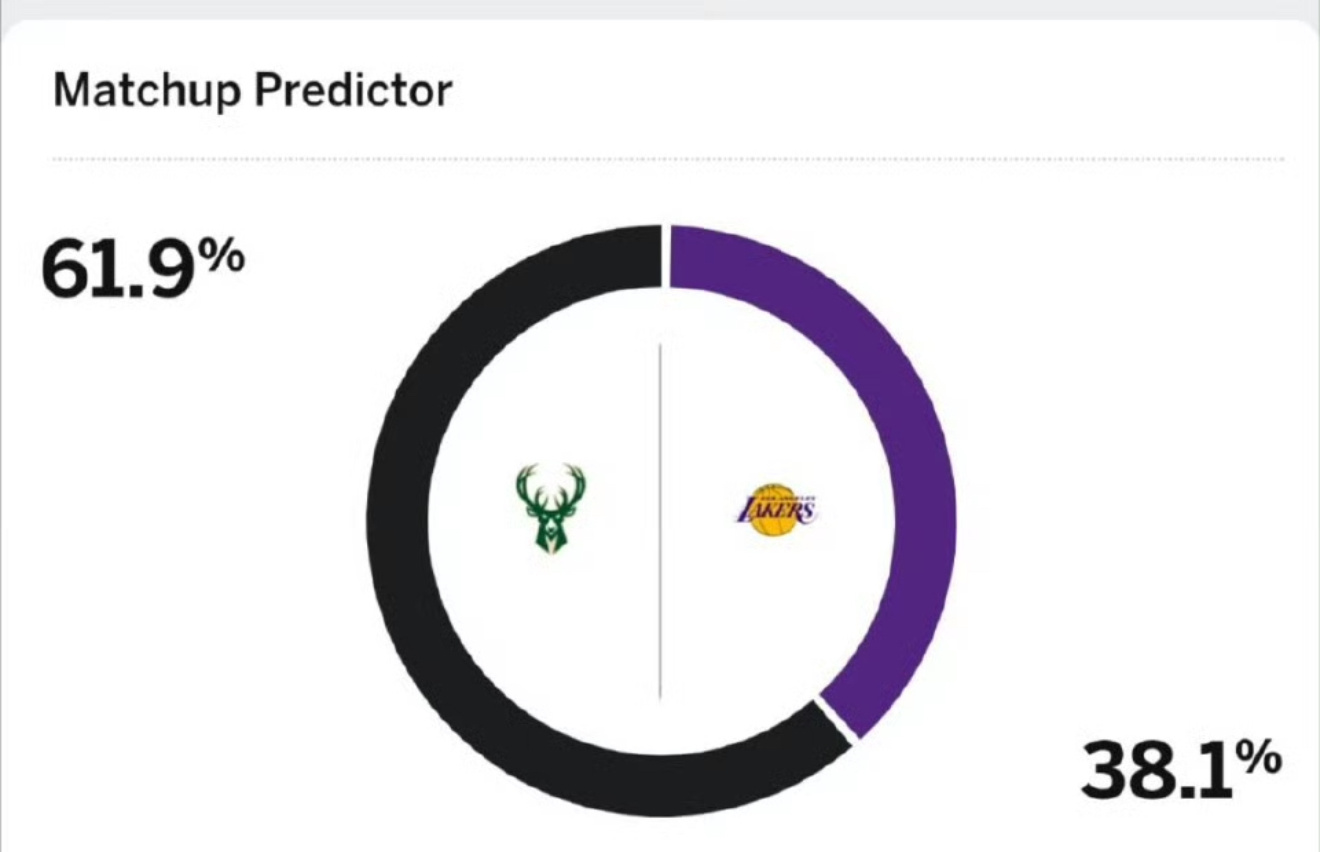Click the dotted separator under the heading
Screen dimensions: 1320x852
(668, 159)
